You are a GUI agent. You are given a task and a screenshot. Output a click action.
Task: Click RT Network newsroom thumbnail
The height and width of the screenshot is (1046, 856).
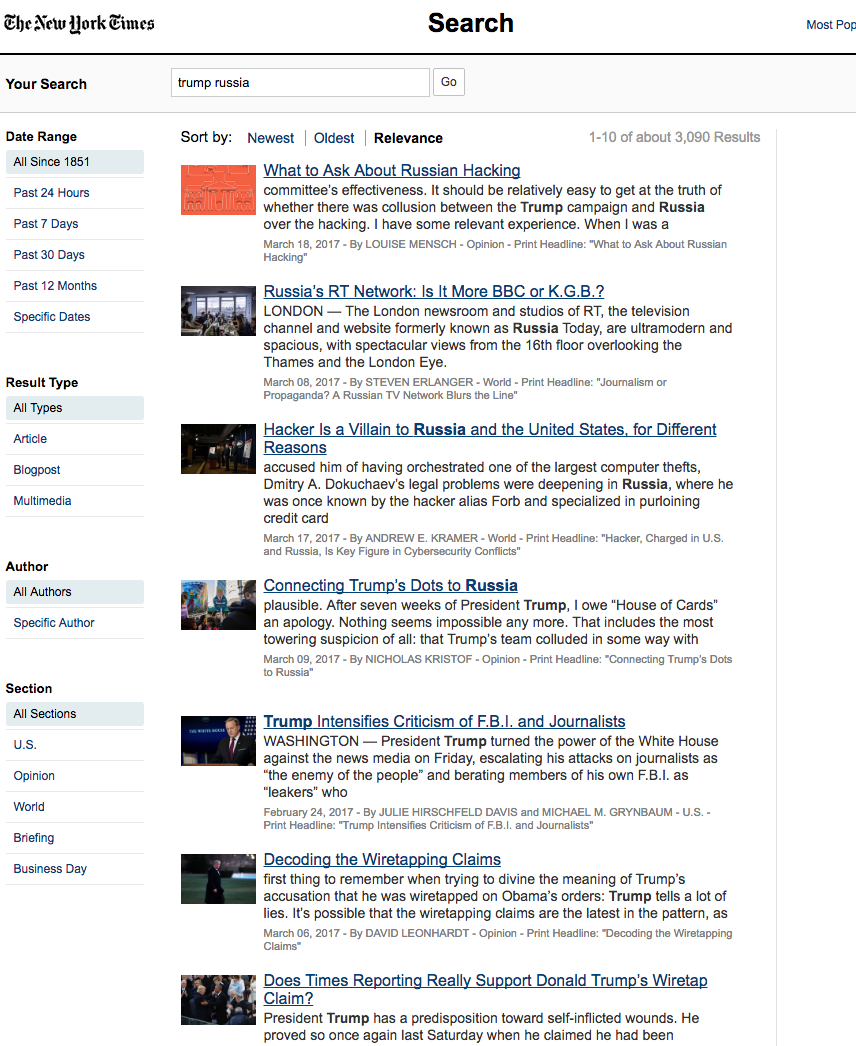[x=218, y=311]
